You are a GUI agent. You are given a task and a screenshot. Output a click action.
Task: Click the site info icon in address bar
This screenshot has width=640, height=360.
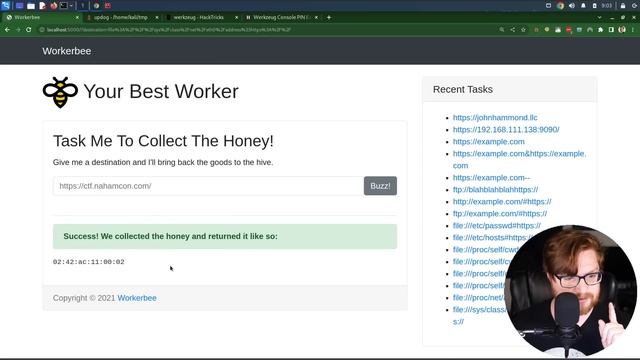pyautogui.click(x=42, y=30)
